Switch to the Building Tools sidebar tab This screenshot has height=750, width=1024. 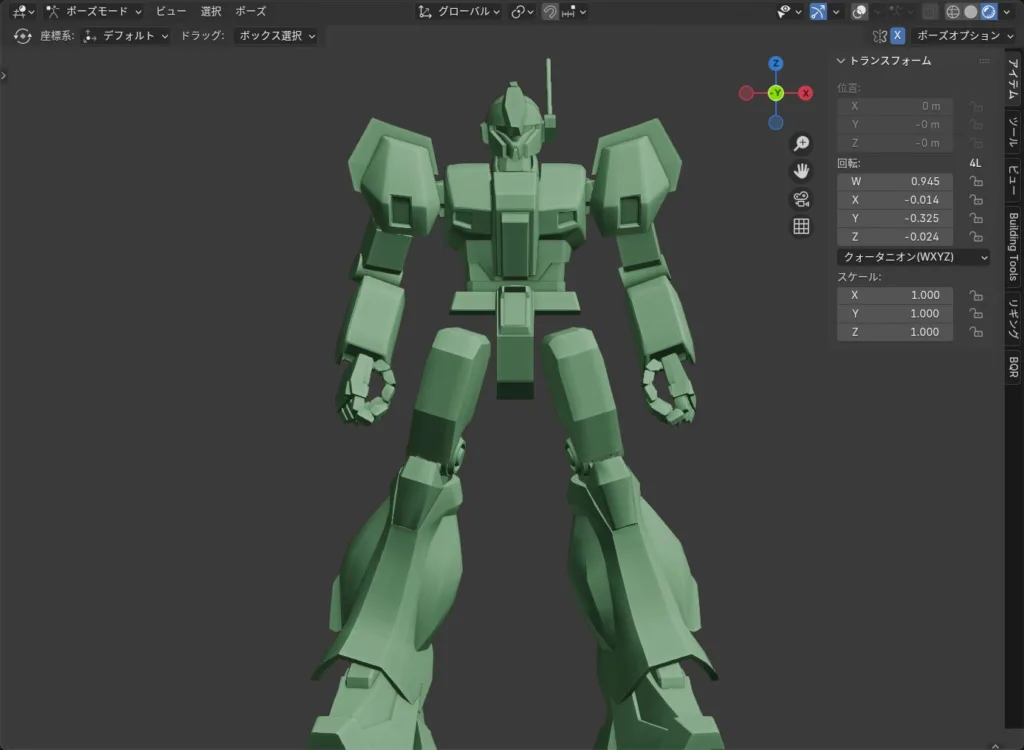(x=1013, y=246)
